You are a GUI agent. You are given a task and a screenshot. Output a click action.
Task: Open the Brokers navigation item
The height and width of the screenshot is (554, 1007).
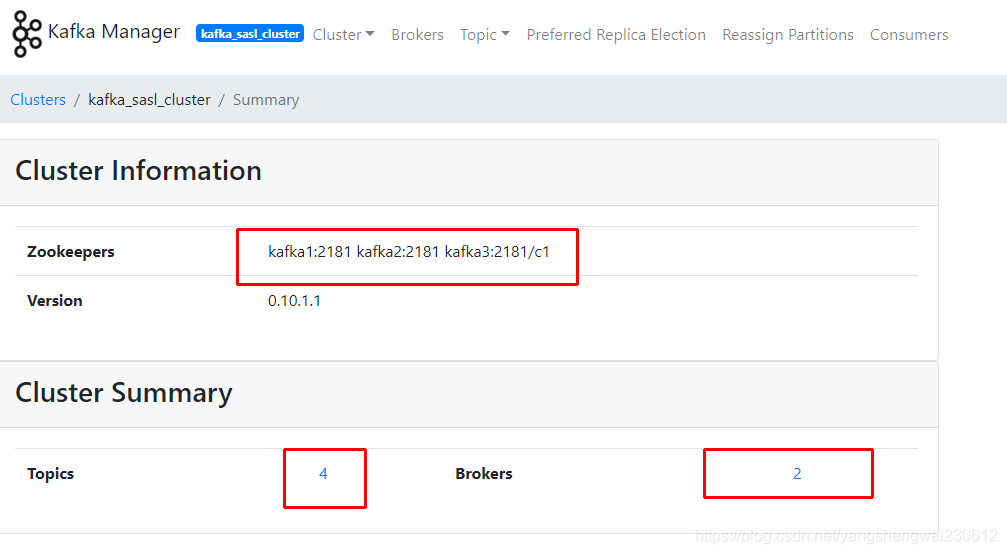(417, 35)
